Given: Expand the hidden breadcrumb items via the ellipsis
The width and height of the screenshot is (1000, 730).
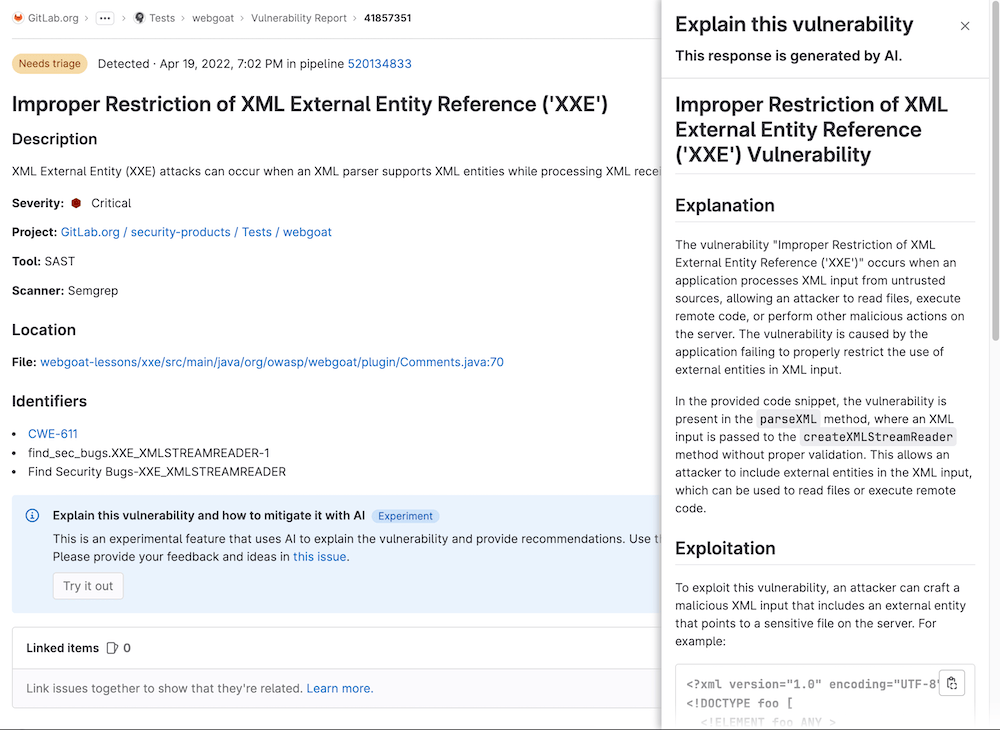Looking at the screenshot, I should tap(104, 17).
